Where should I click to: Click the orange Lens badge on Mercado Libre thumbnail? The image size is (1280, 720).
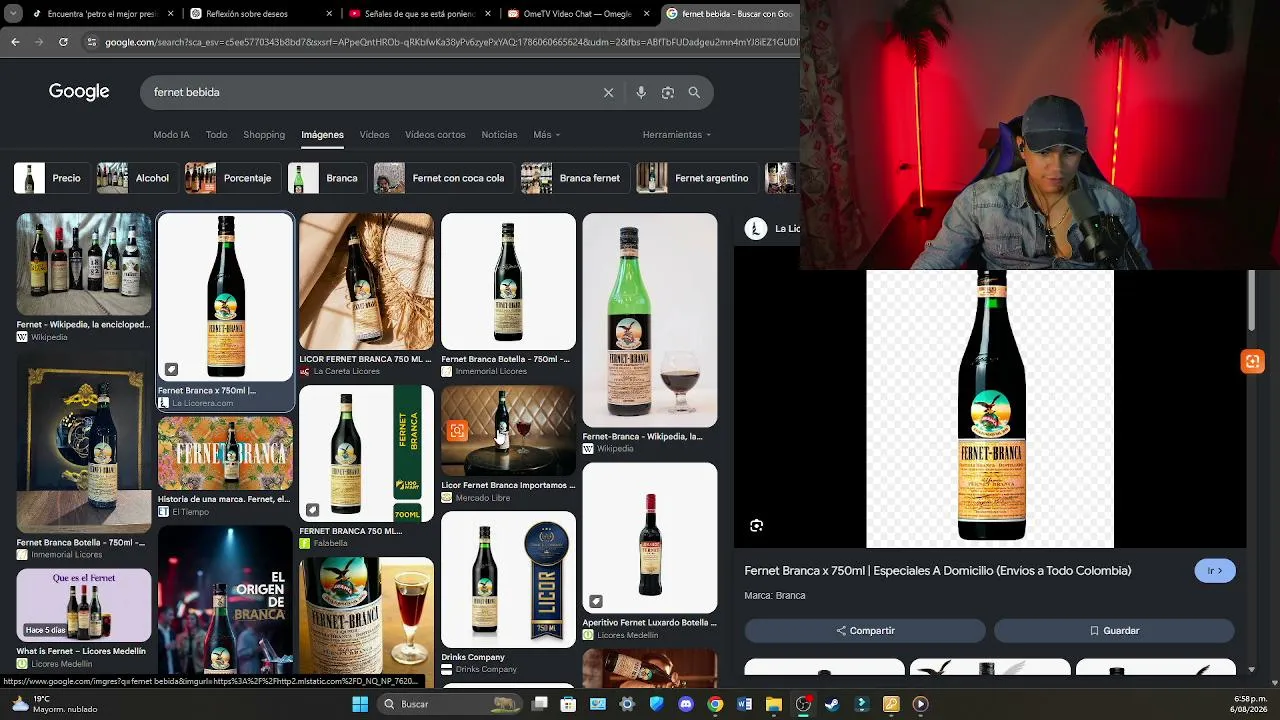(x=457, y=431)
